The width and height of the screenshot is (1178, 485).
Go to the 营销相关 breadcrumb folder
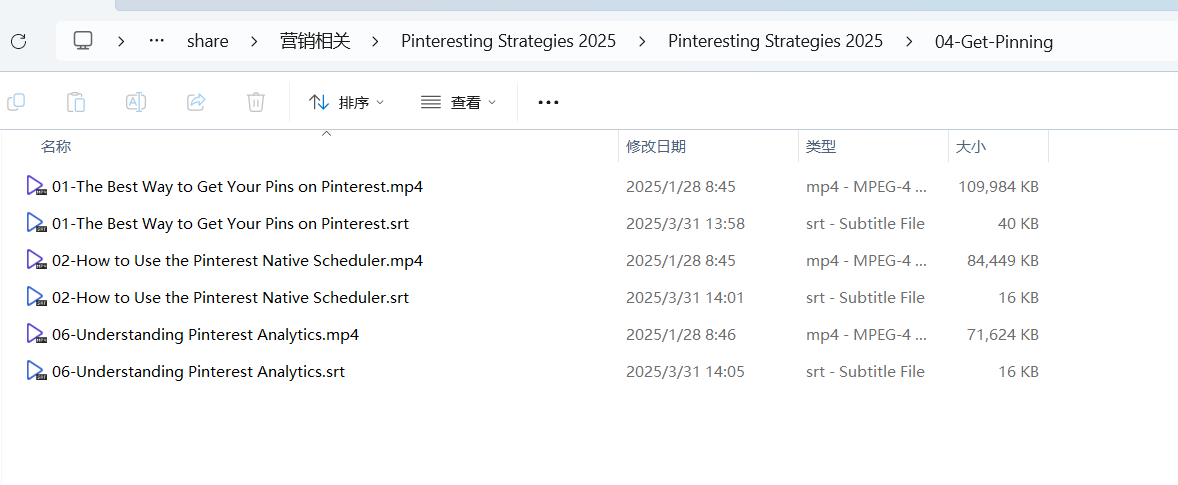tap(316, 41)
